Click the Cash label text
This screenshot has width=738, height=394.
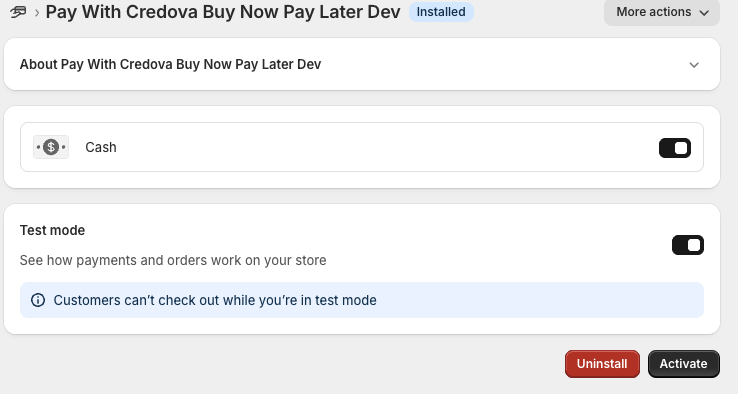101,147
